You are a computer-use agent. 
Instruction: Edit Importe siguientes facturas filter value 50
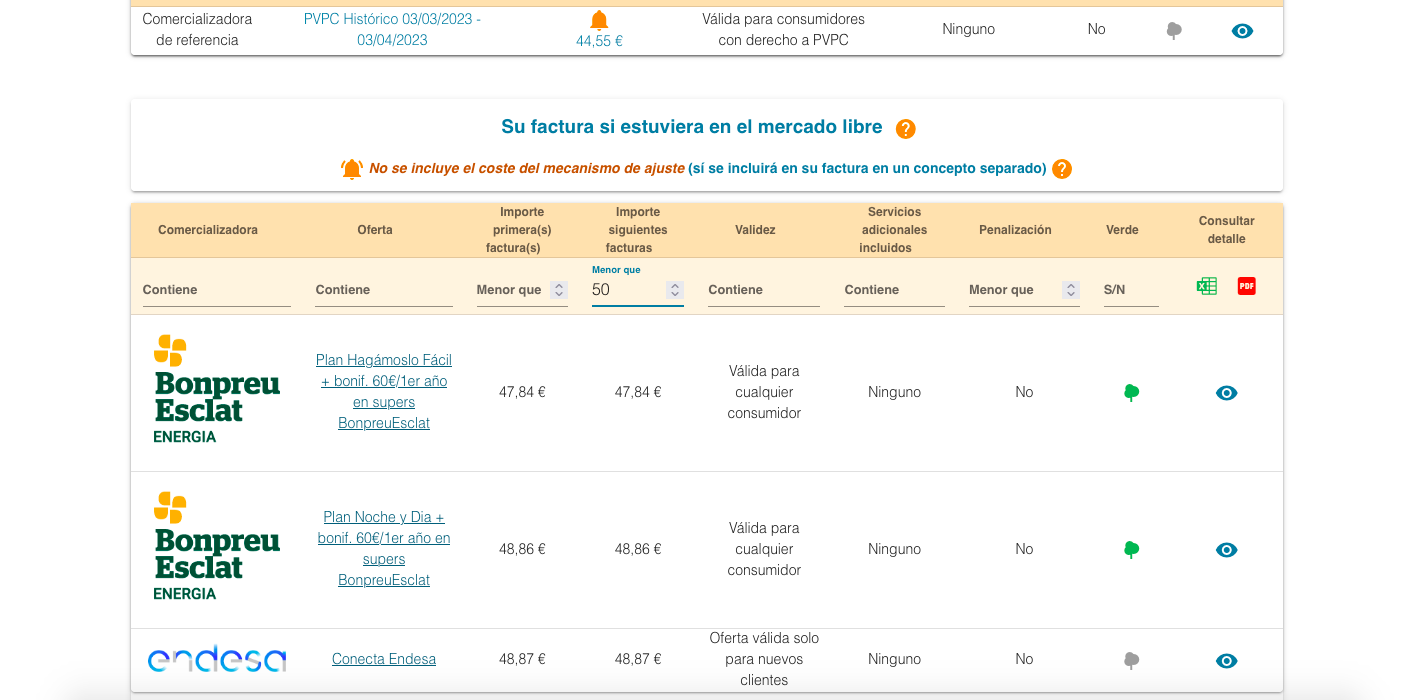tap(627, 290)
